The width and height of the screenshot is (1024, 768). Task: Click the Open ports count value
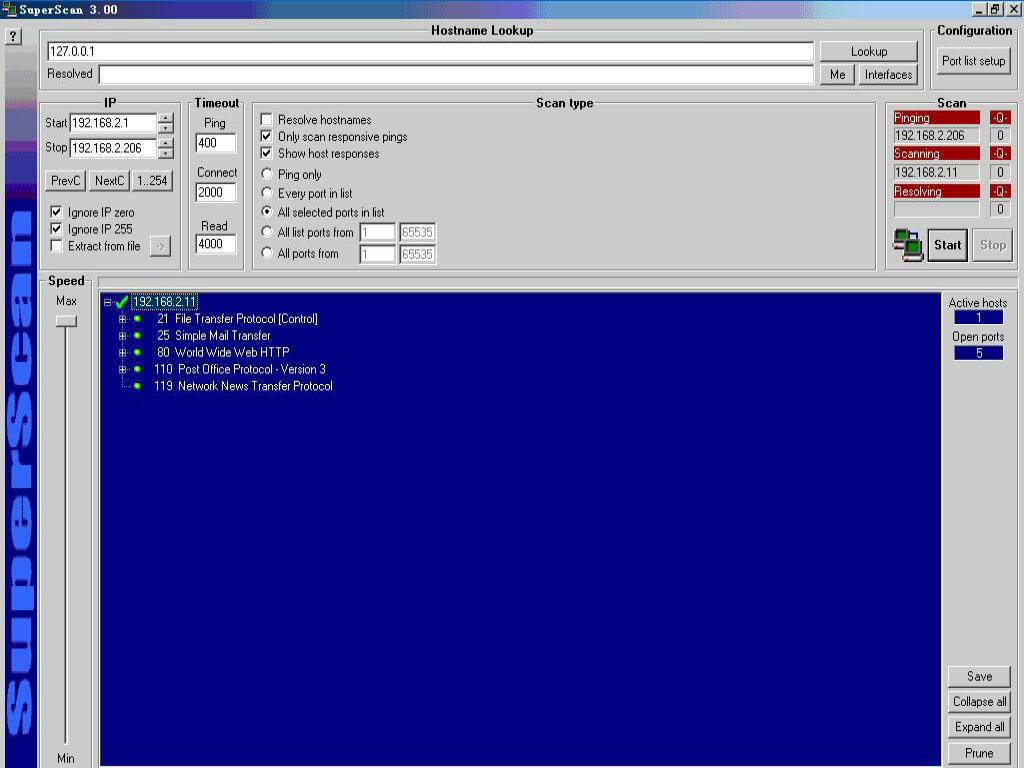[978, 353]
